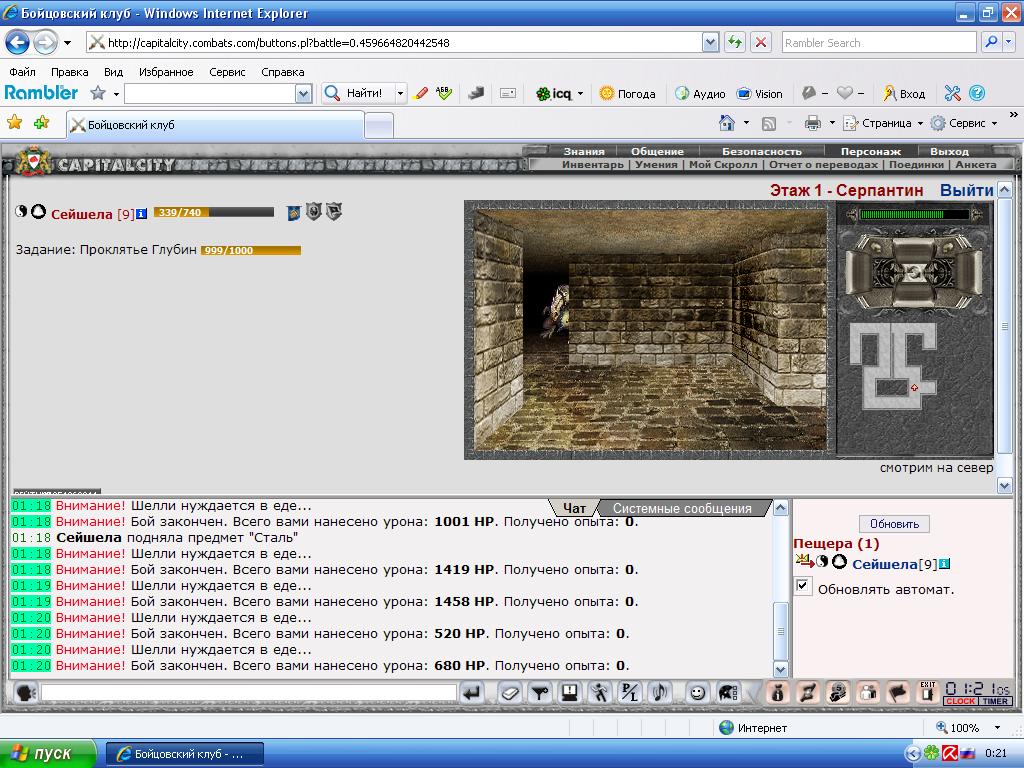
Task: Click the eraser clear-chat icon
Action: [x=509, y=693]
